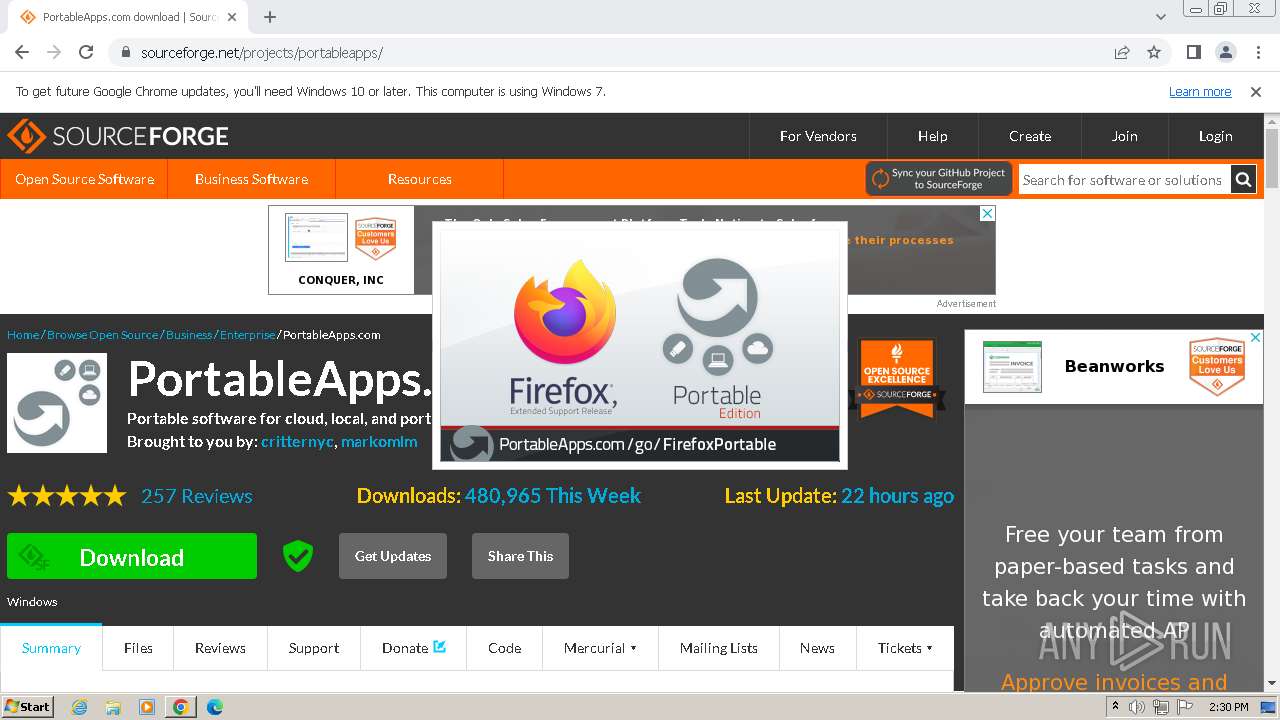Select the Support tab
The image size is (1280, 720).
(314, 648)
